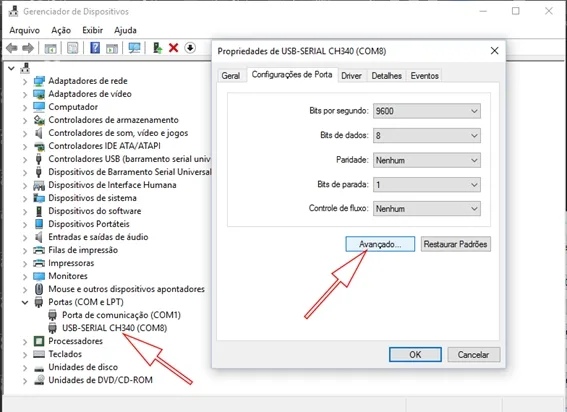Viewport: 567px width, 412px height.
Task: Expand the Adaptadores de rede node
Action: [x=25, y=81]
